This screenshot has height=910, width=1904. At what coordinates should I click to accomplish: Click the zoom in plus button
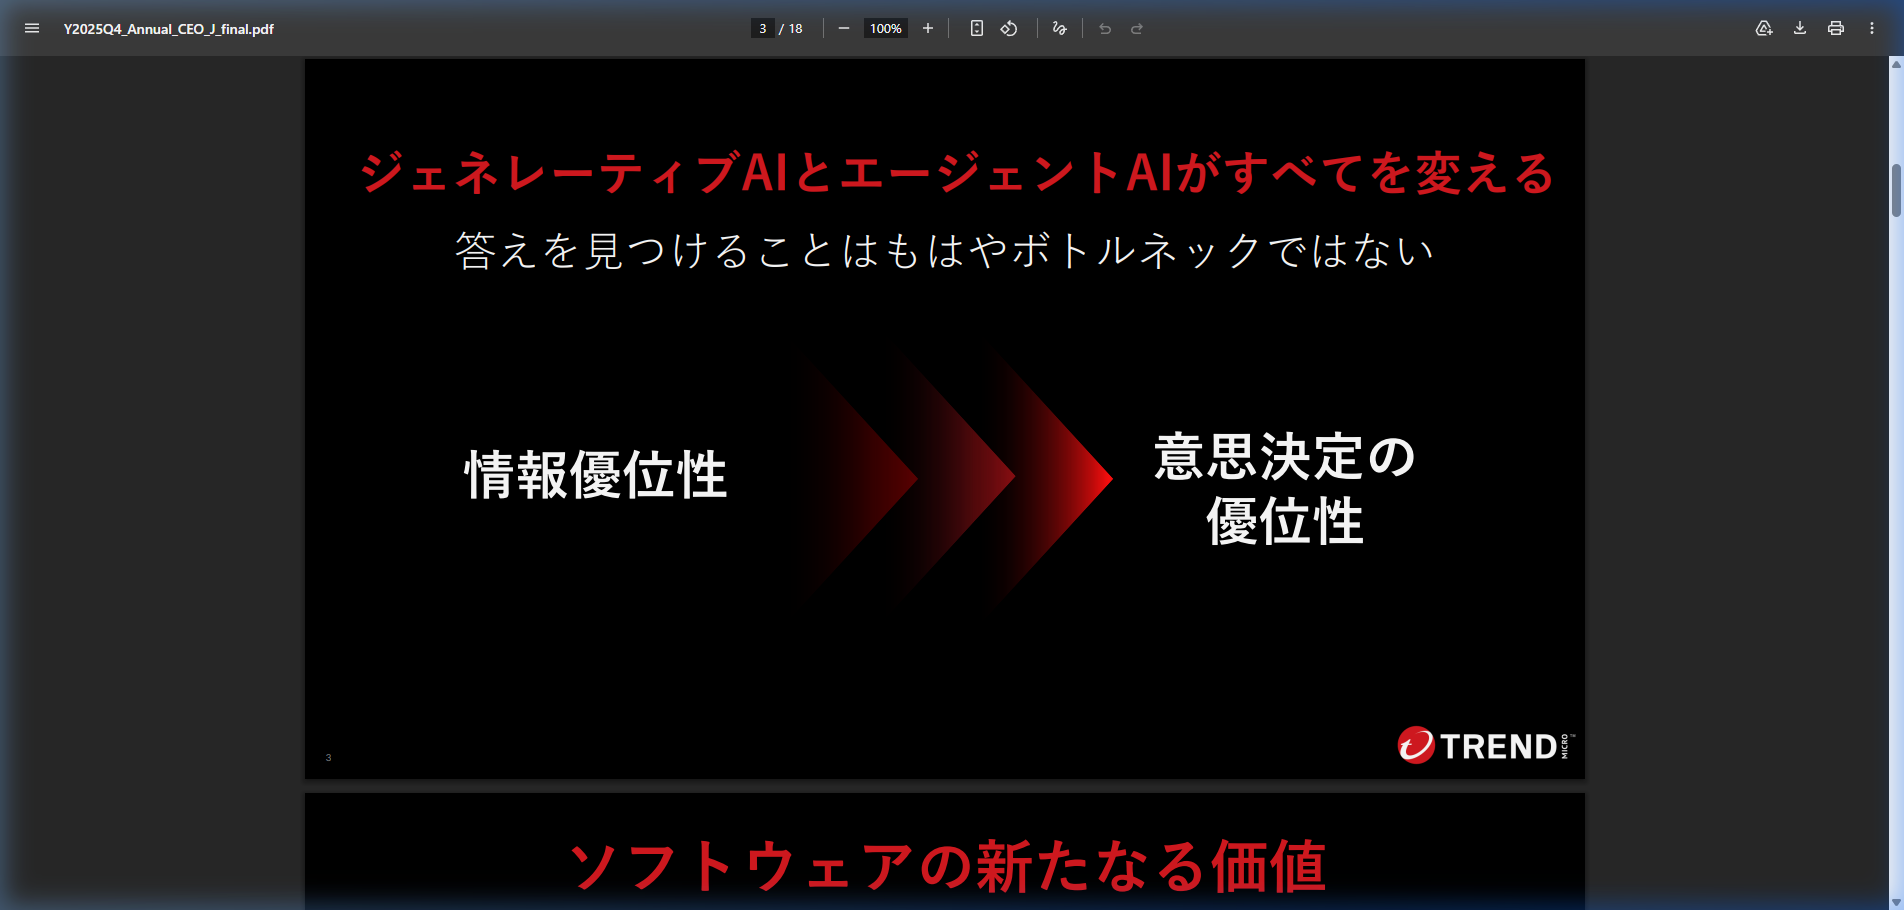[928, 28]
